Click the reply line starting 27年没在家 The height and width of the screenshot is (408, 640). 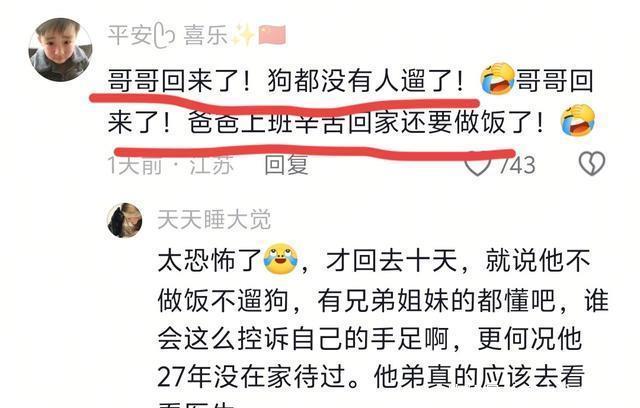371,377
